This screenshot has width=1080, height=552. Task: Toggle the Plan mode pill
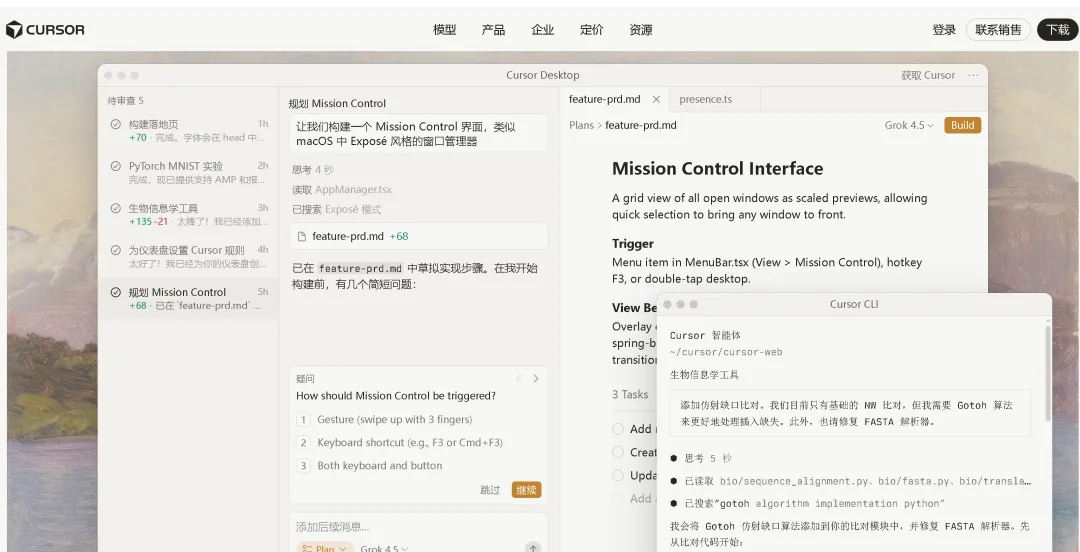click(325, 549)
